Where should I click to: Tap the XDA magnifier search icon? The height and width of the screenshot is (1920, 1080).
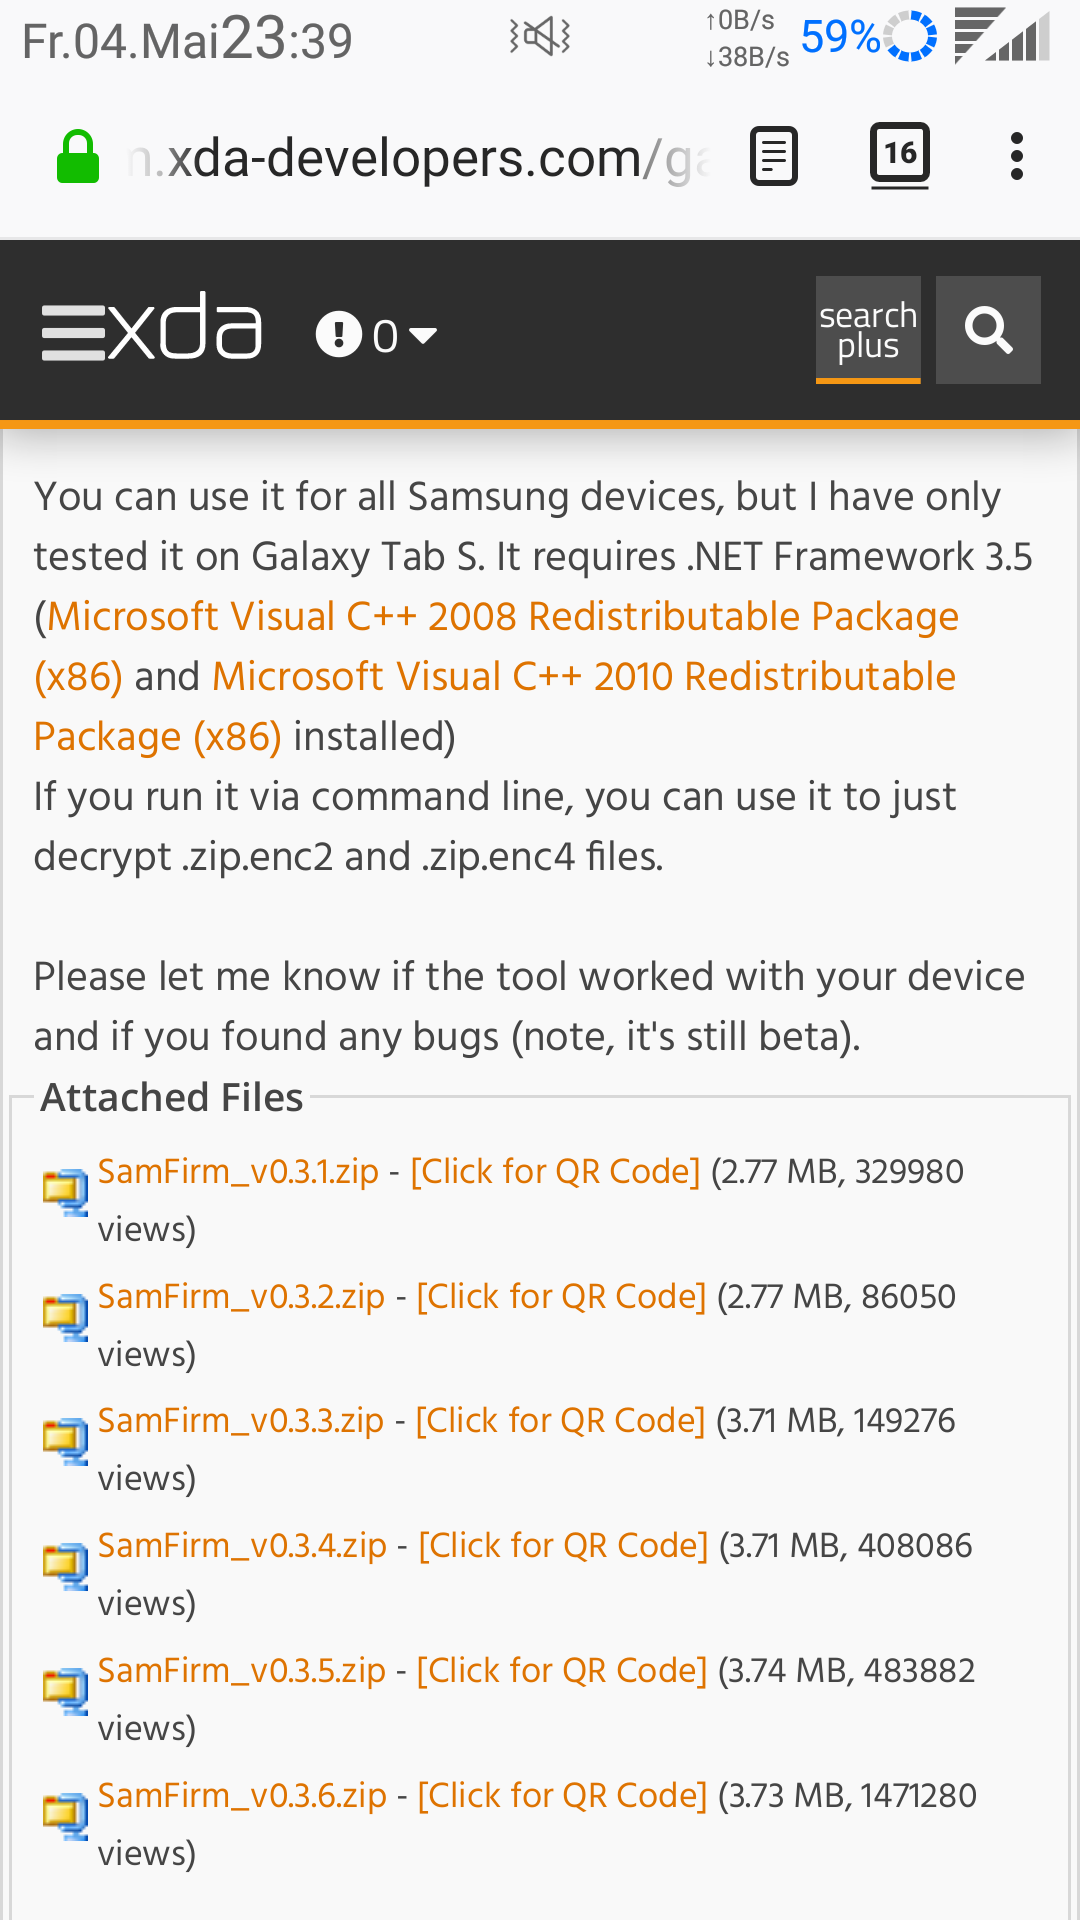click(x=988, y=330)
